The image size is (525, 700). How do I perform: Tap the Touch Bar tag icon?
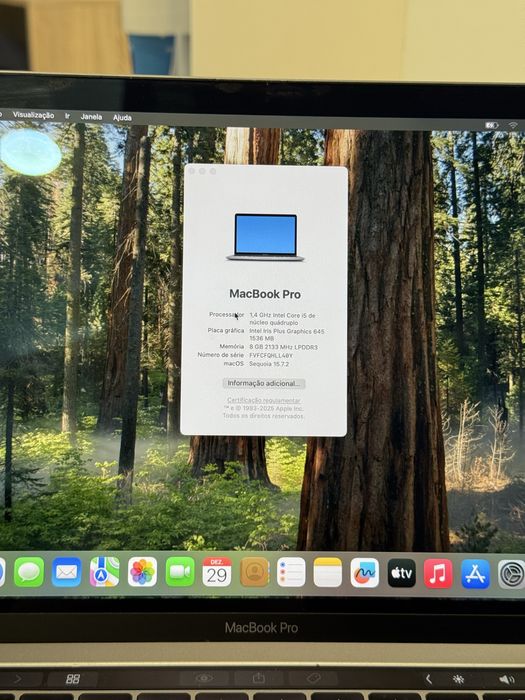(x=314, y=678)
